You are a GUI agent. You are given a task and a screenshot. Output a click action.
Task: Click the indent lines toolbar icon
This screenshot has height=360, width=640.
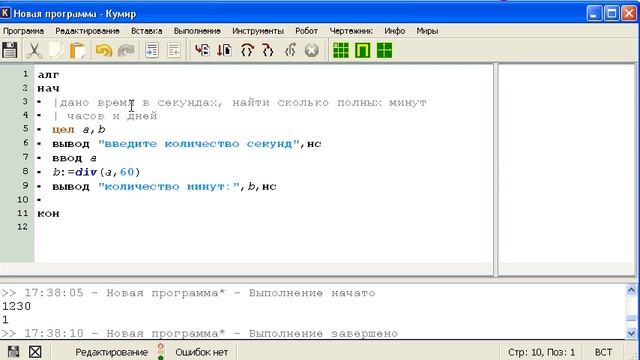click(152, 51)
